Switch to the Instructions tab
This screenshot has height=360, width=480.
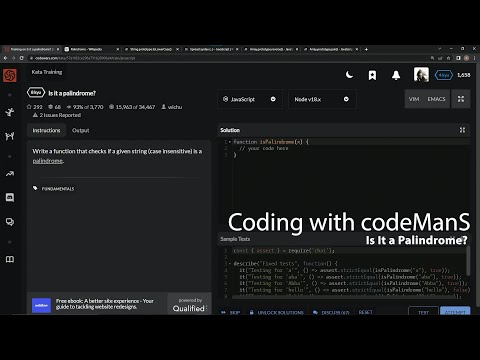[46, 130]
